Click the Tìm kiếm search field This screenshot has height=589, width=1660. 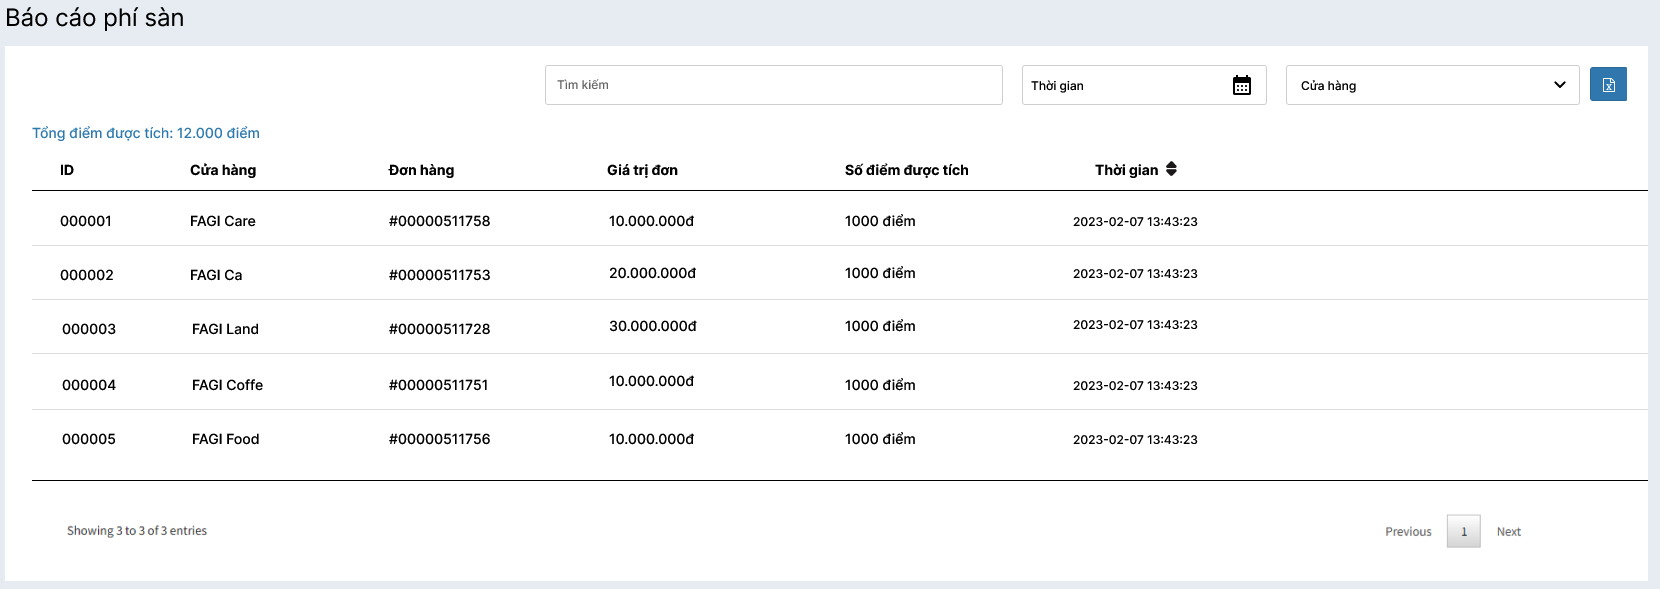point(773,85)
